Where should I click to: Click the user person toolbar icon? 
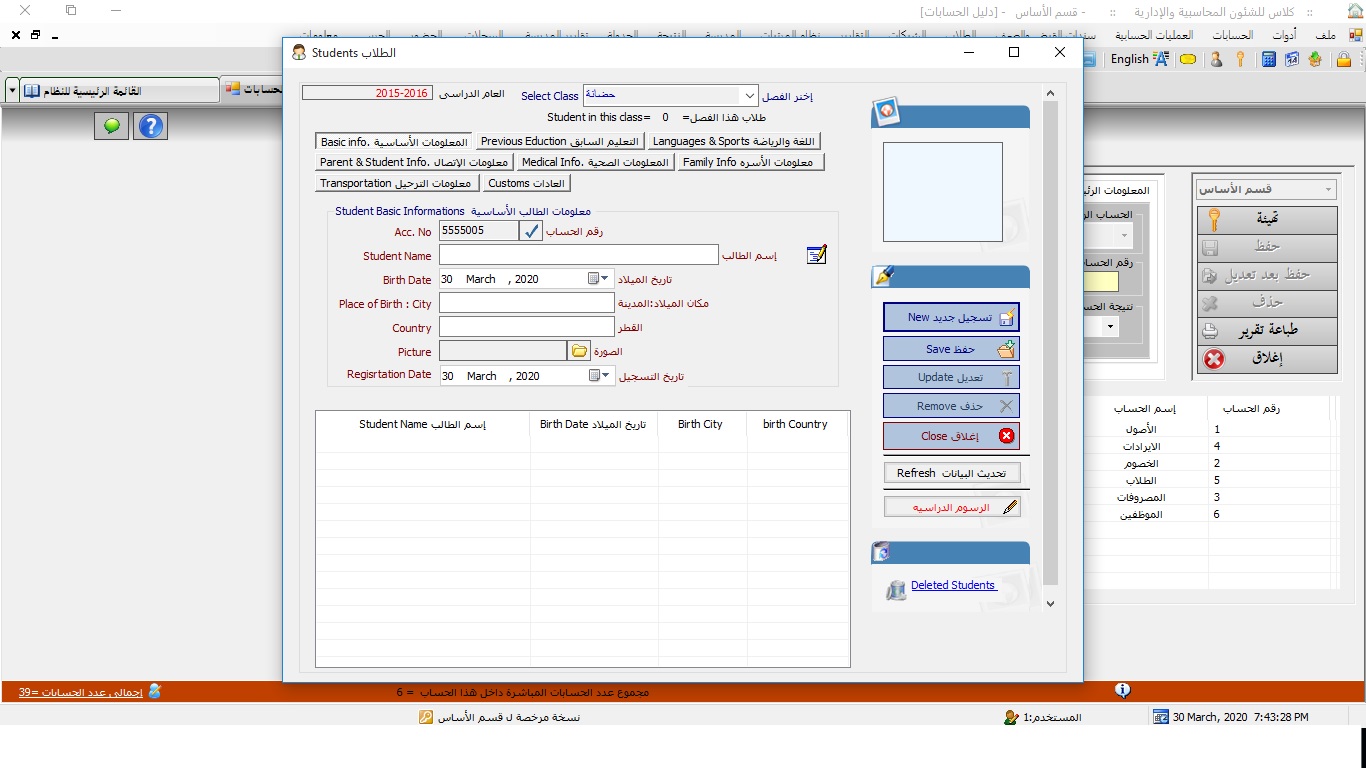tap(1216, 59)
